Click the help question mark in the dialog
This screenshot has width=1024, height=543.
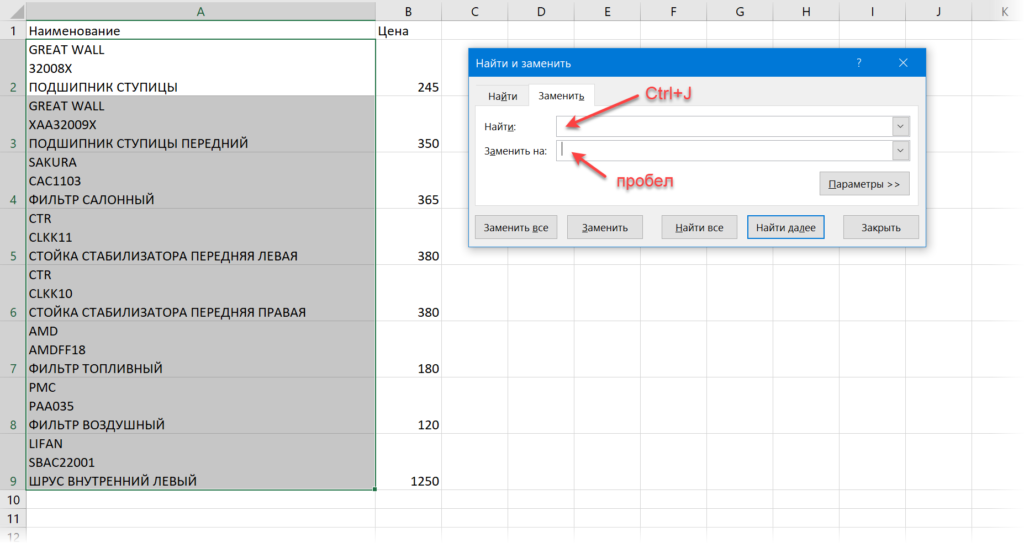[859, 63]
